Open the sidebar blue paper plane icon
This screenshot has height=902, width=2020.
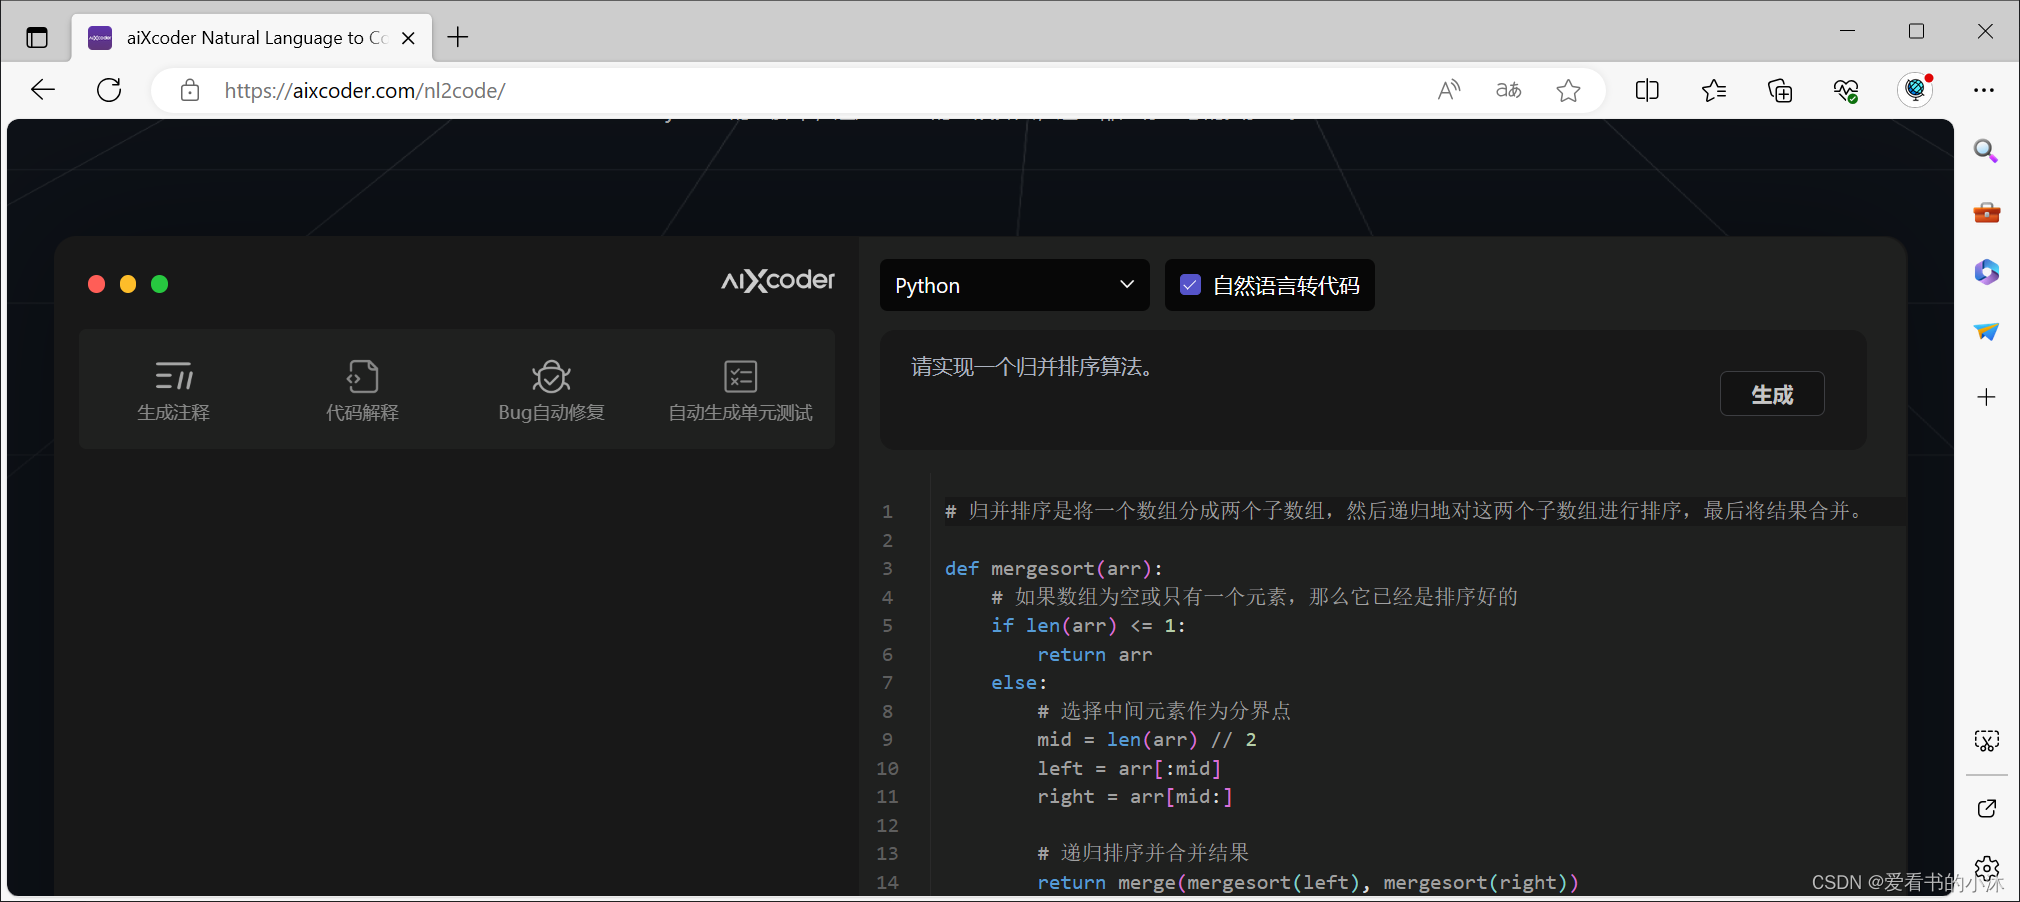(1986, 332)
